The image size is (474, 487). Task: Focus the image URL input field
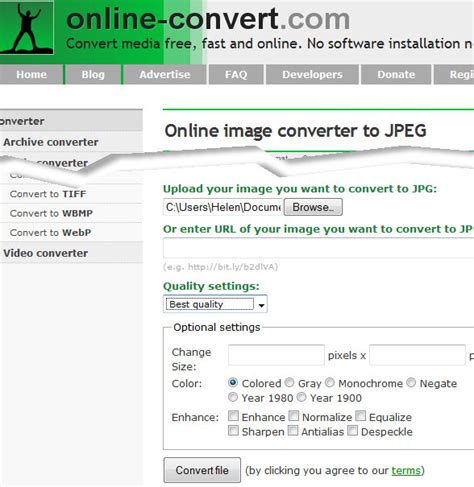(318, 248)
